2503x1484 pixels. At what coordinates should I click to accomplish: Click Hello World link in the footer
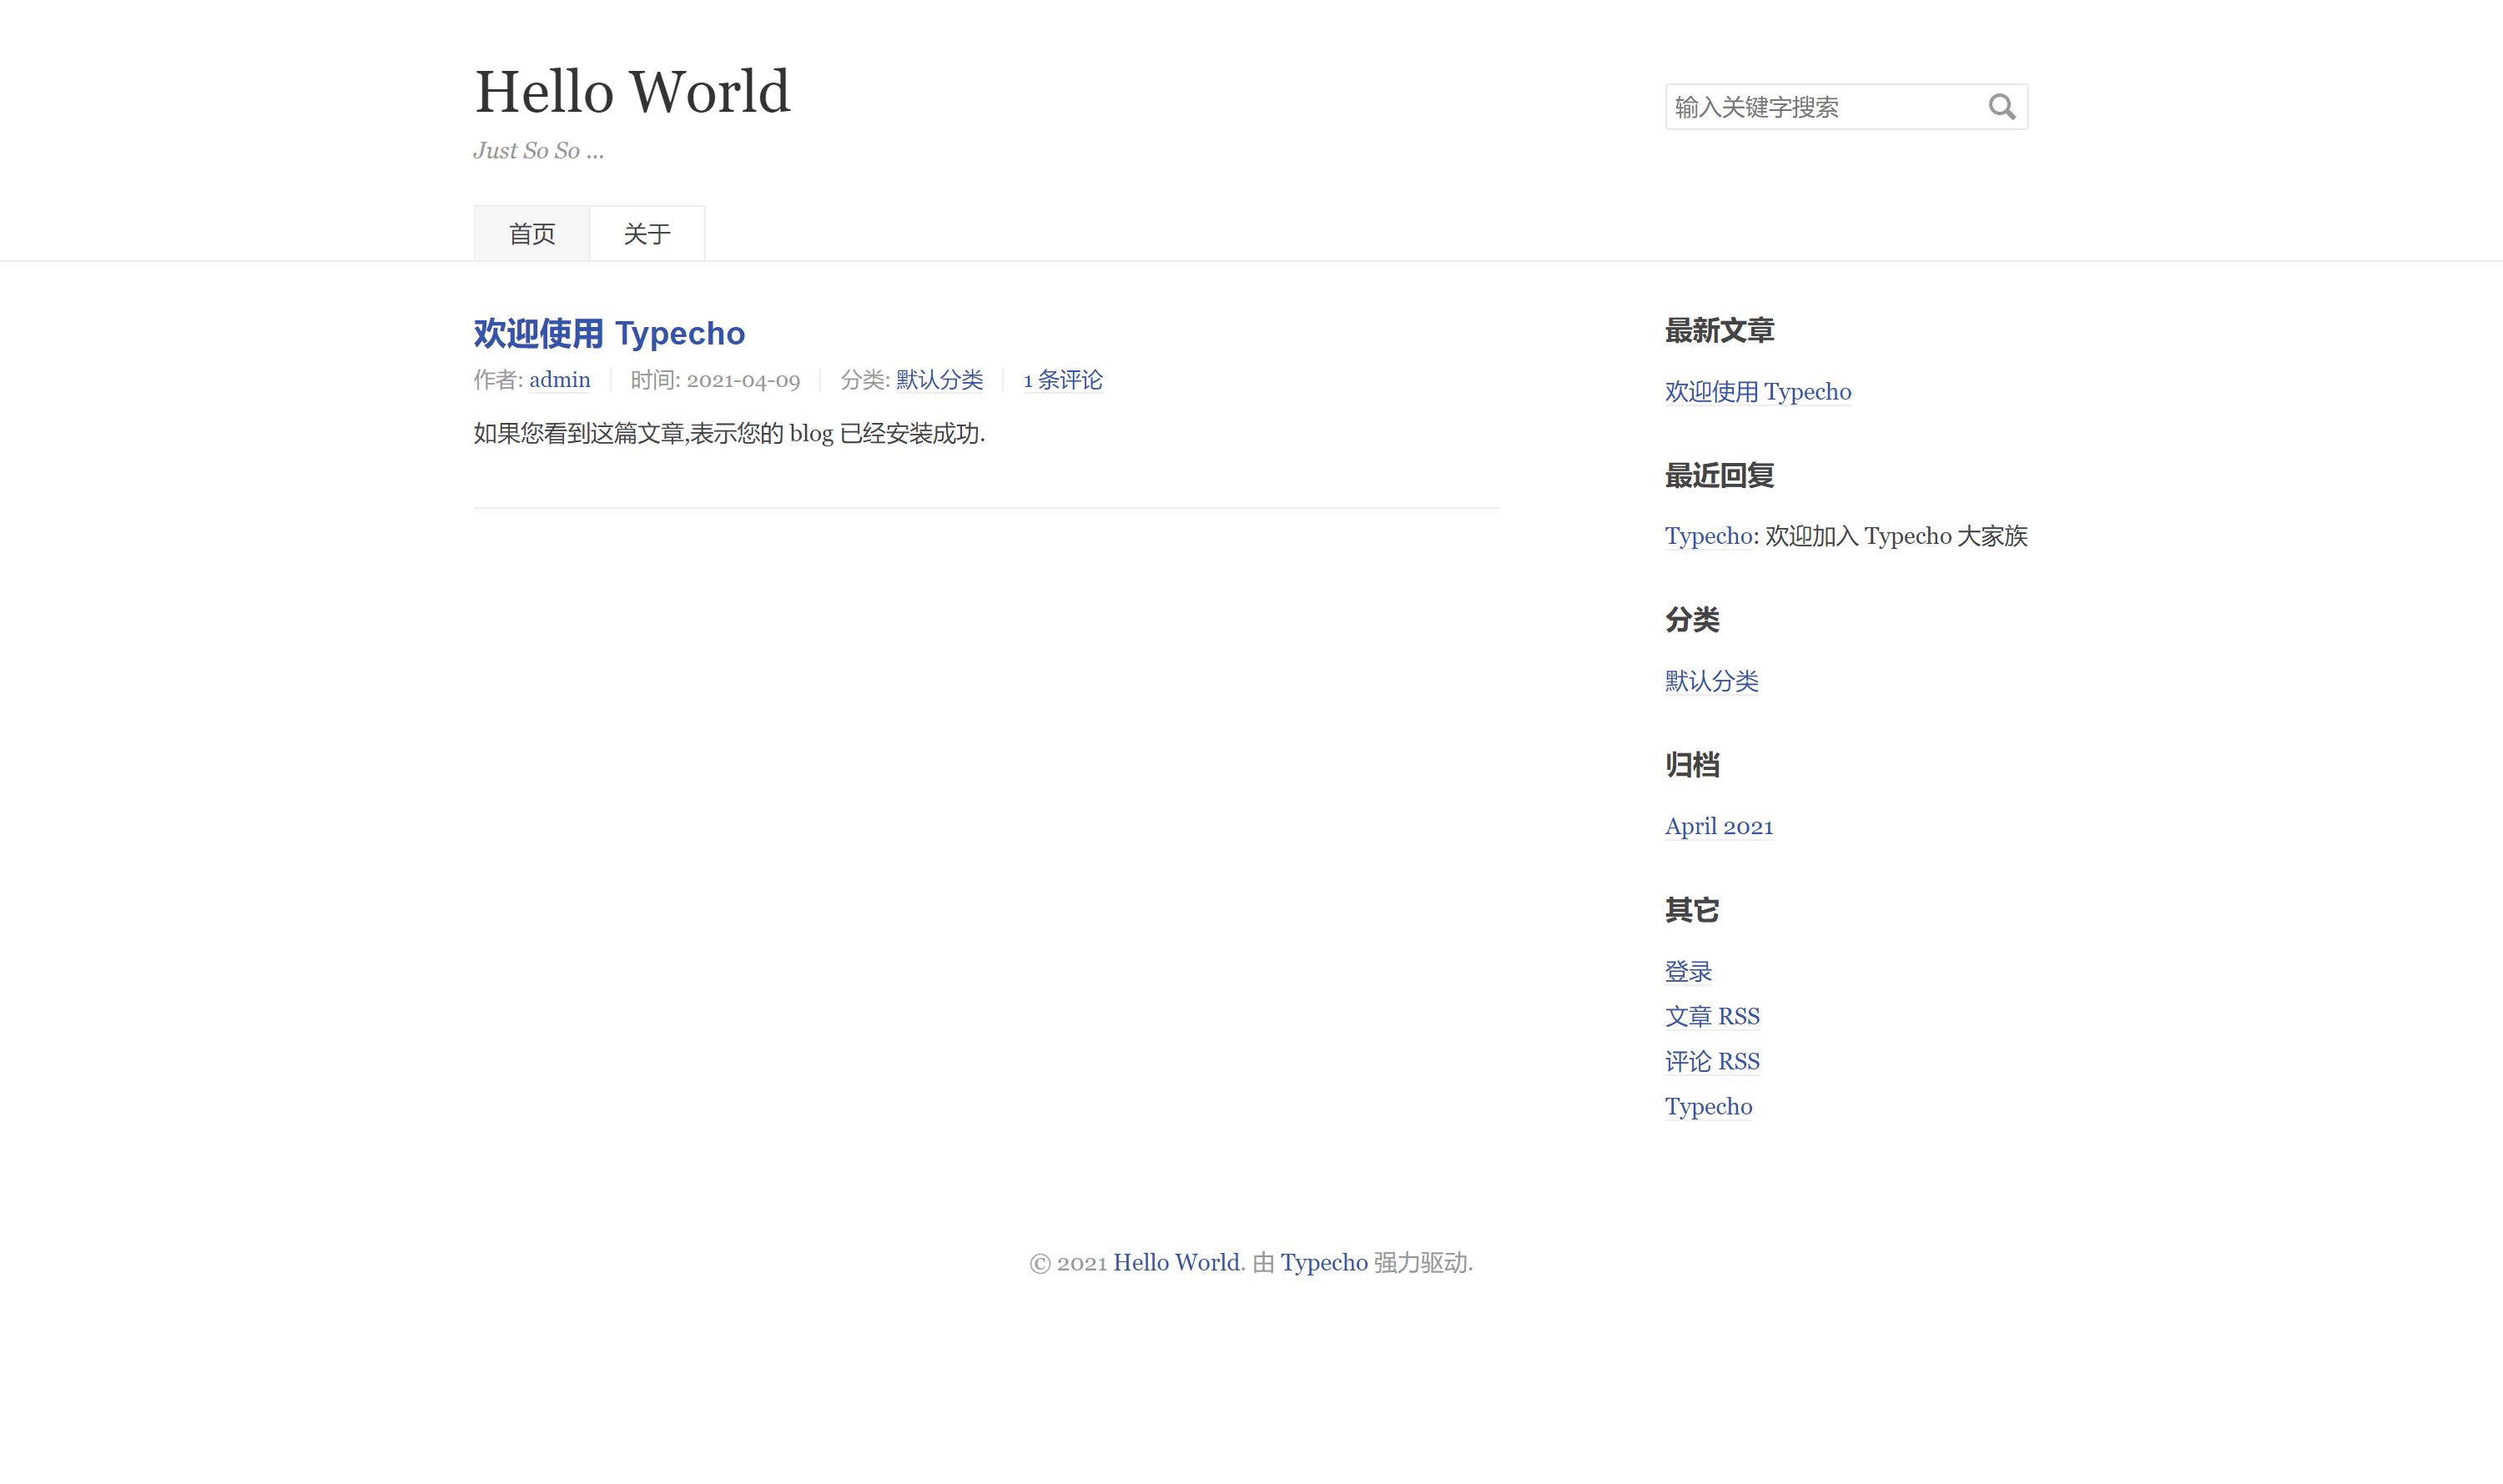pyautogui.click(x=1176, y=1262)
